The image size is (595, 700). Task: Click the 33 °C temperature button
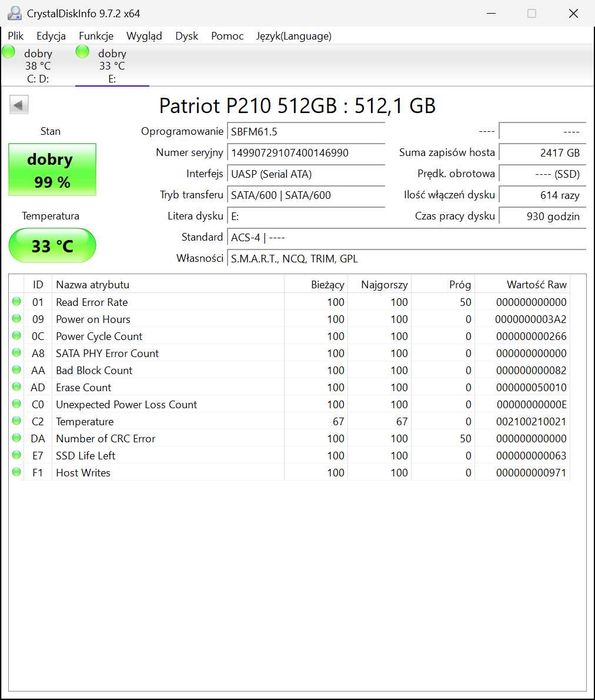point(52,246)
